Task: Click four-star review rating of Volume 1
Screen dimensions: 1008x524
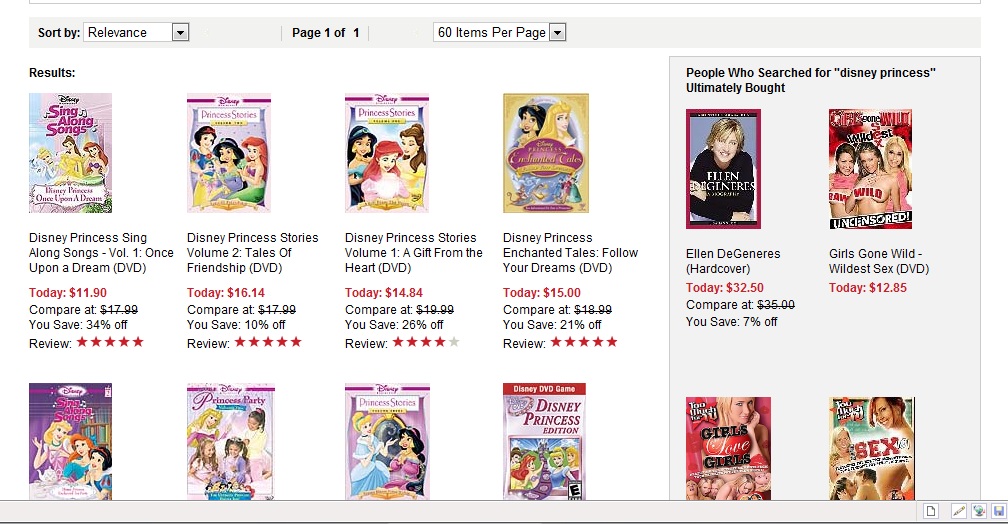Action: (x=426, y=342)
